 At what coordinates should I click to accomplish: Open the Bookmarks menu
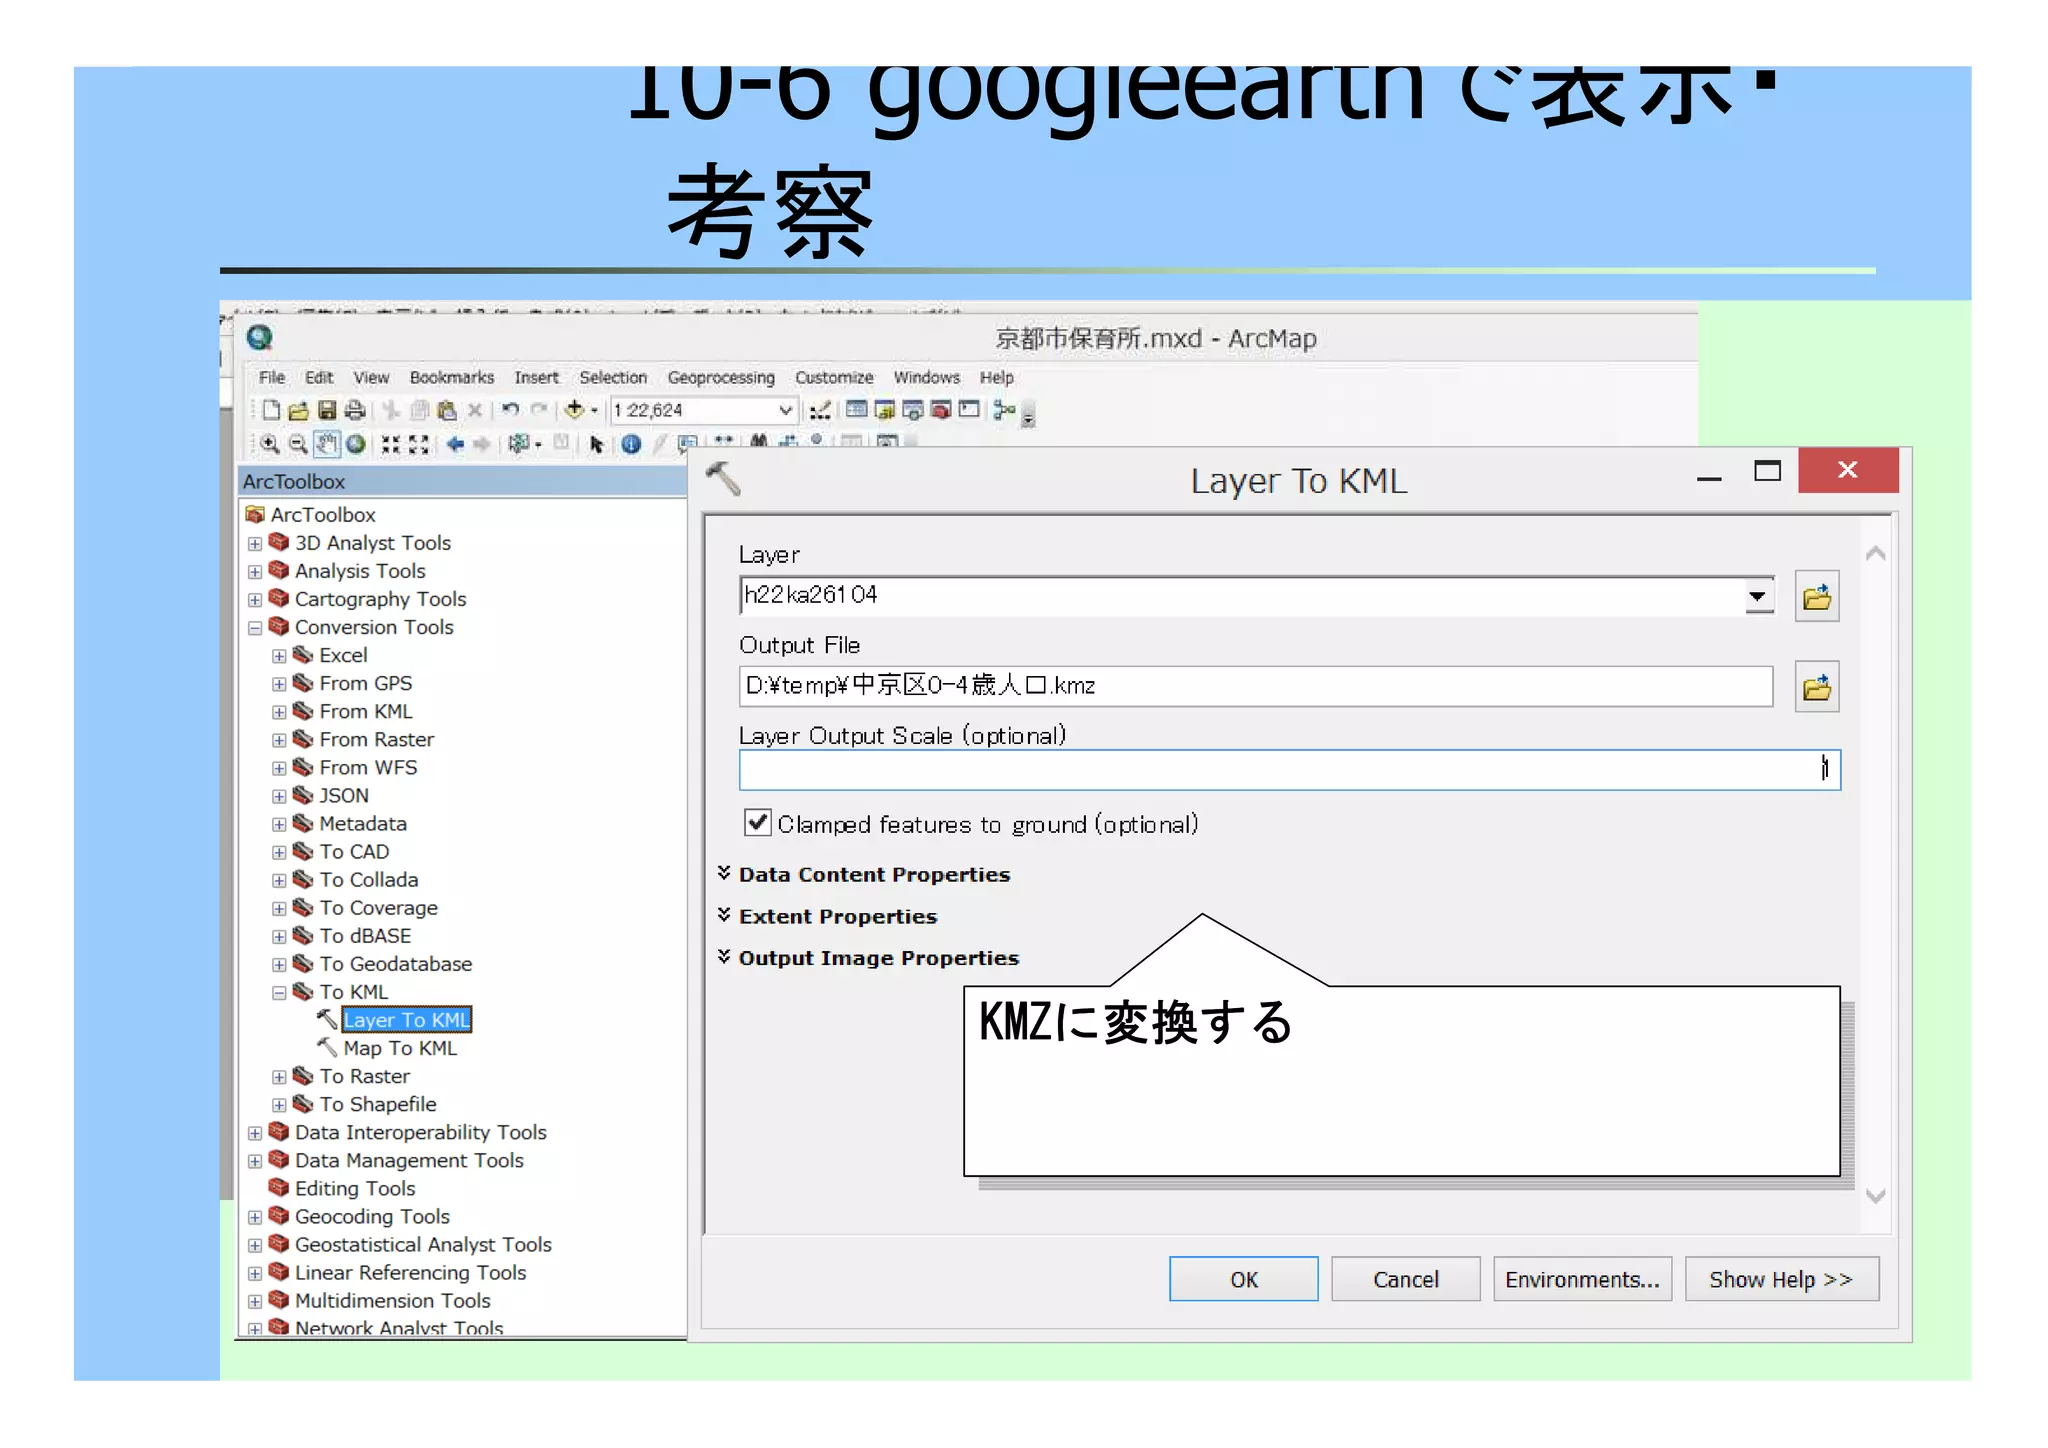coord(452,377)
